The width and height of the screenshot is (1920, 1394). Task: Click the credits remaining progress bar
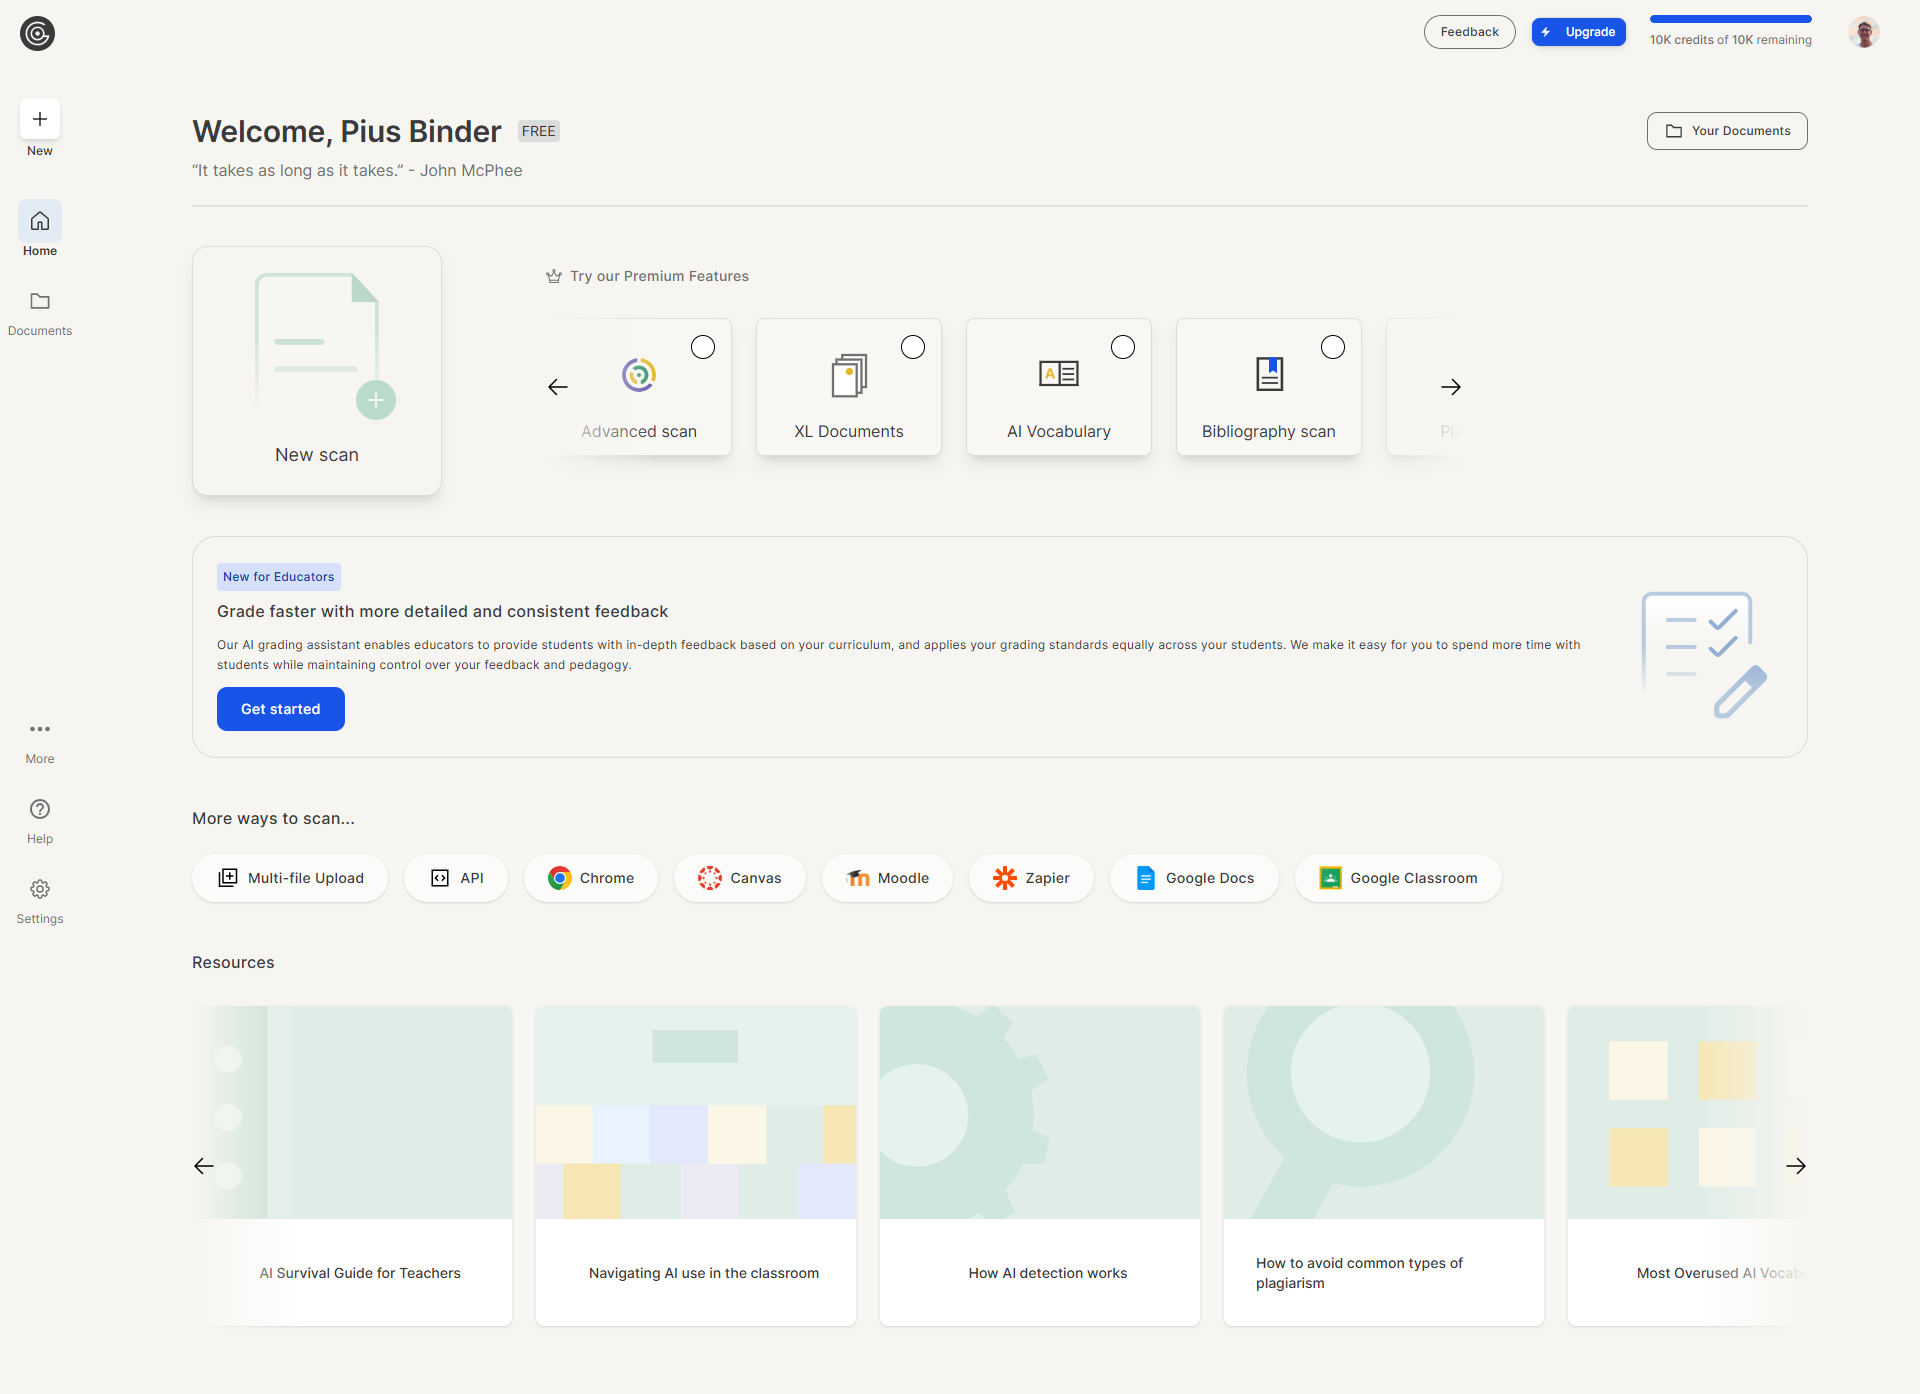[1730, 19]
